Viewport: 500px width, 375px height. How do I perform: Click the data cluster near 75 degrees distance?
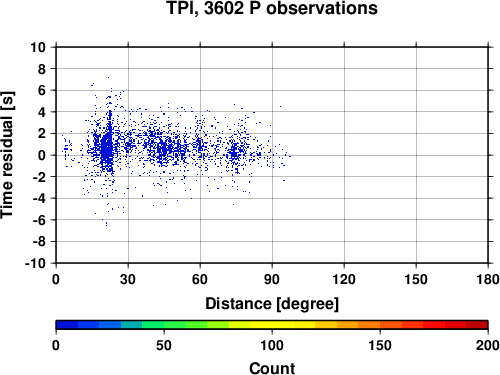coord(234,153)
